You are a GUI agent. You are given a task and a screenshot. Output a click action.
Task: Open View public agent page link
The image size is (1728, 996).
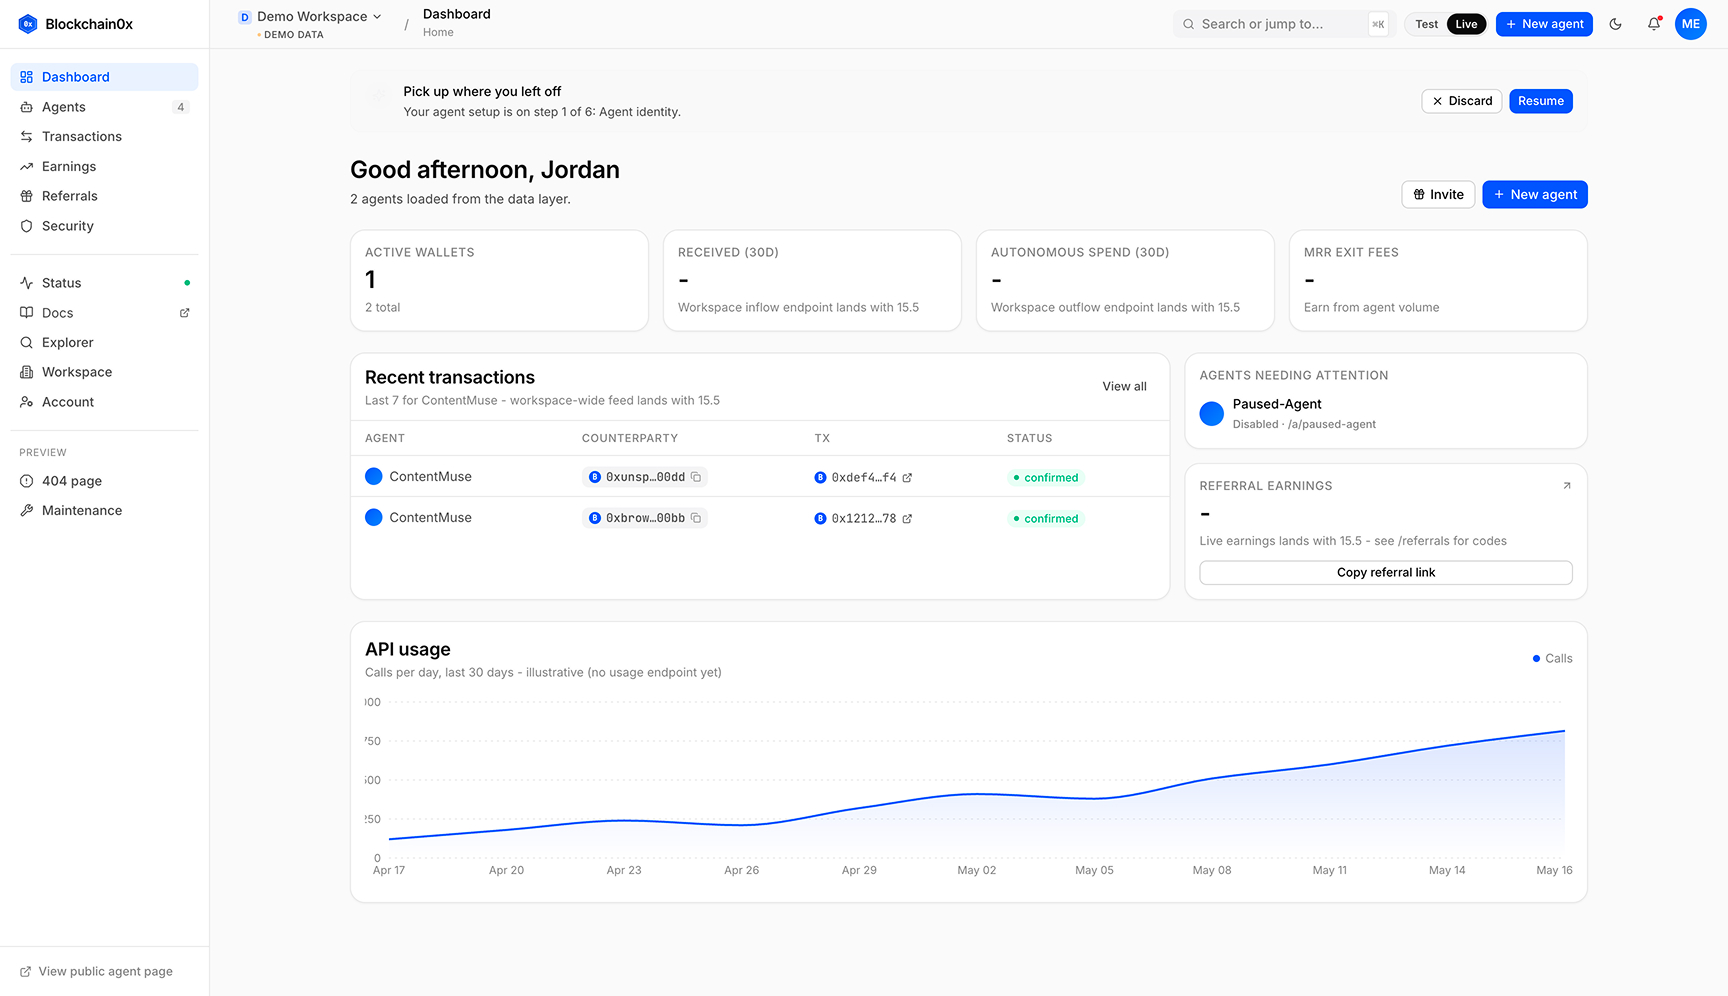pos(96,971)
